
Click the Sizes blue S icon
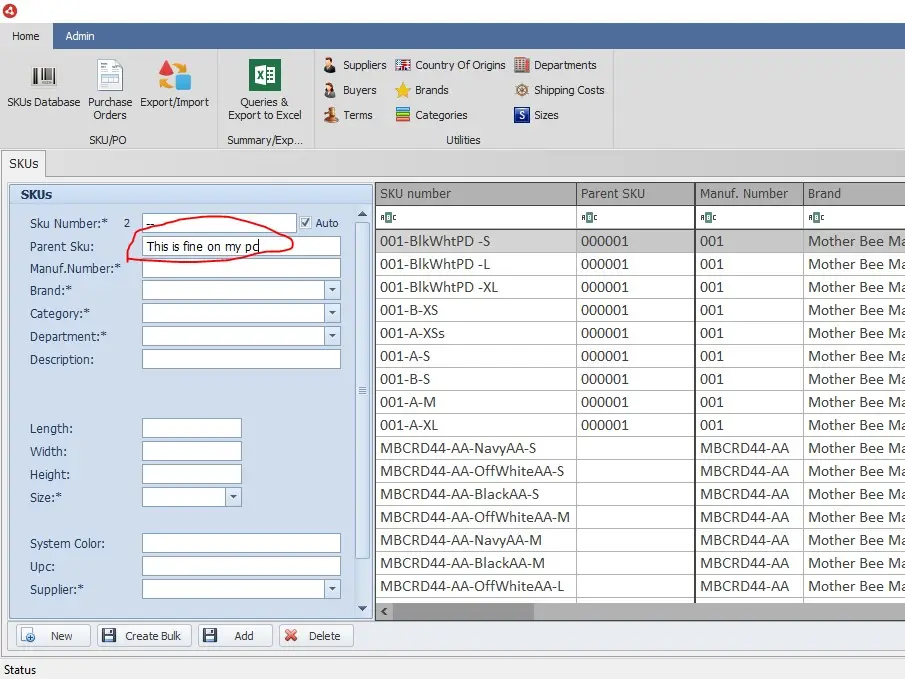pyautogui.click(x=522, y=115)
